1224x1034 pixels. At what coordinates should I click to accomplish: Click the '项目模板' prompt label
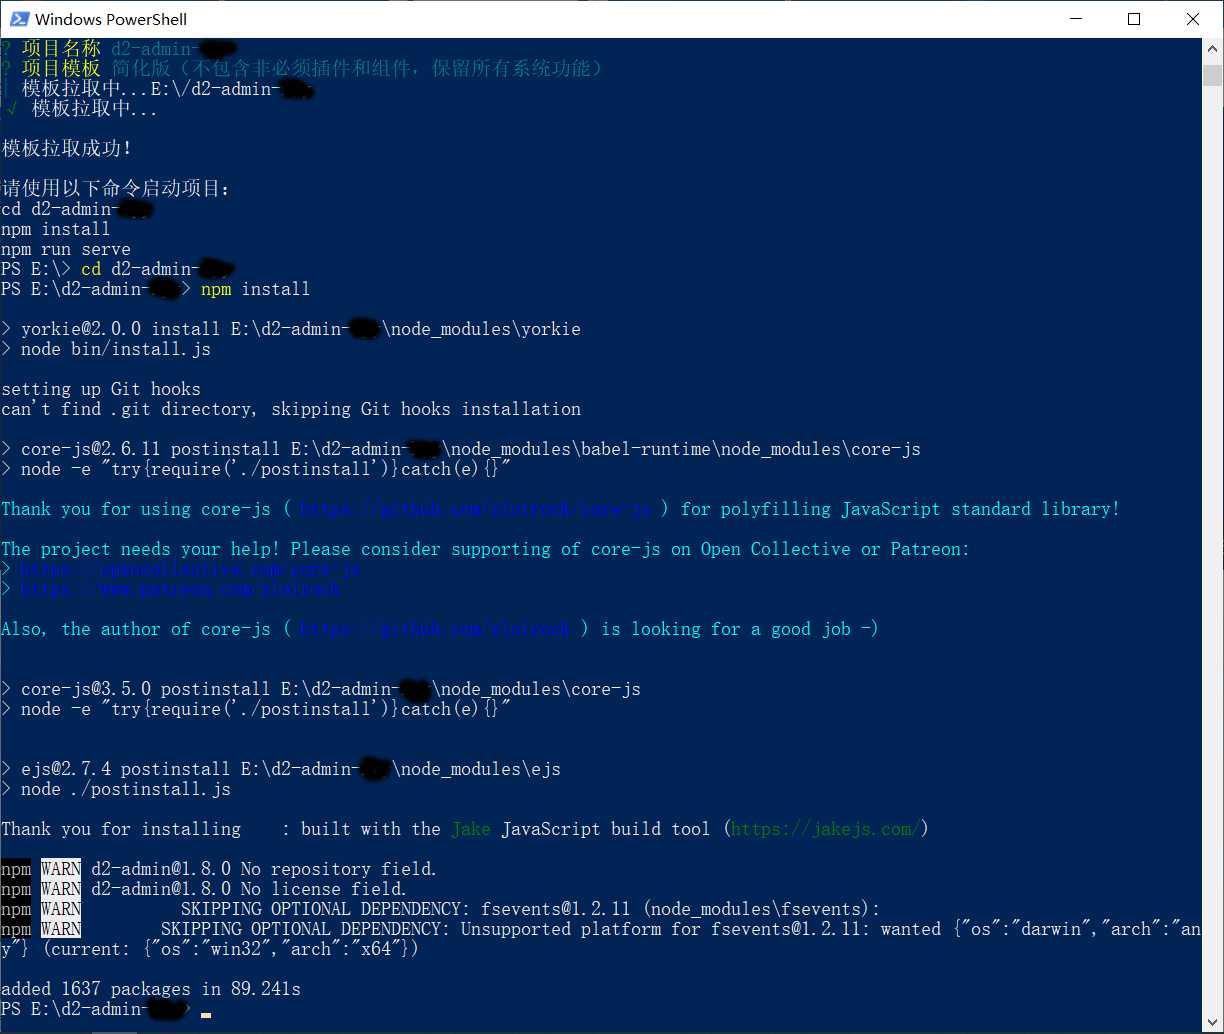tap(61, 68)
